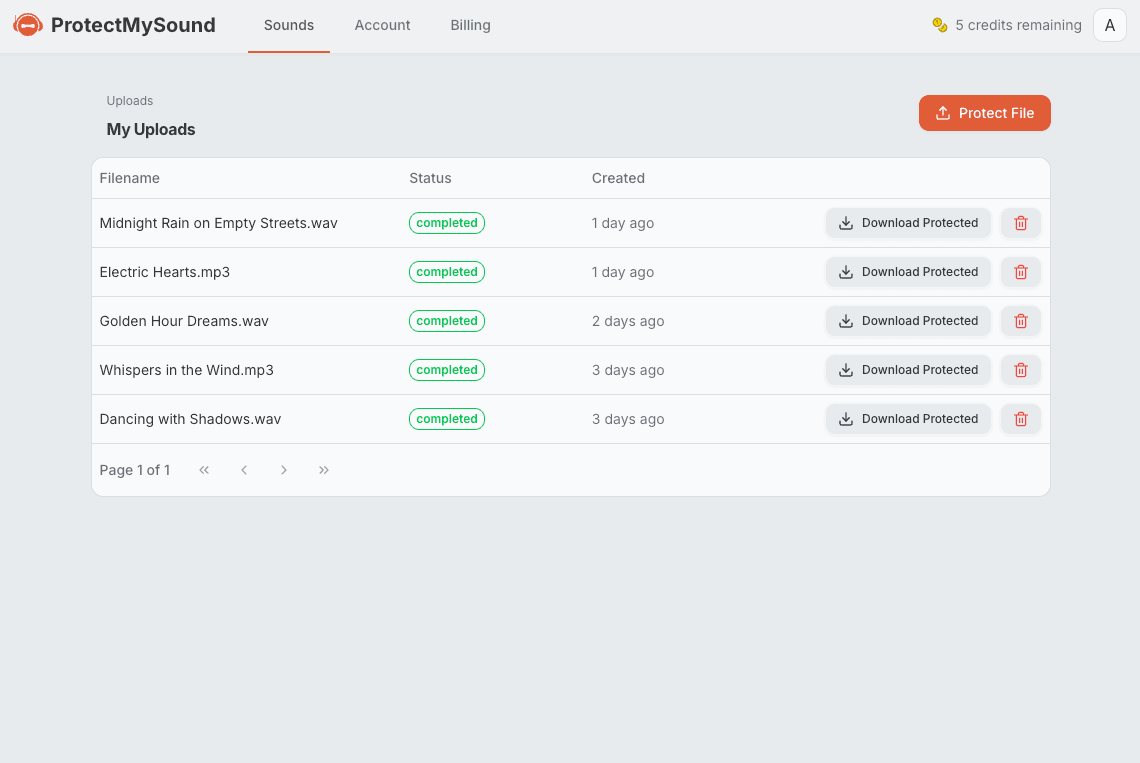1140x763 pixels.
Task: Click the coins icon next to credits remaining
Action: tap(940, 25)
